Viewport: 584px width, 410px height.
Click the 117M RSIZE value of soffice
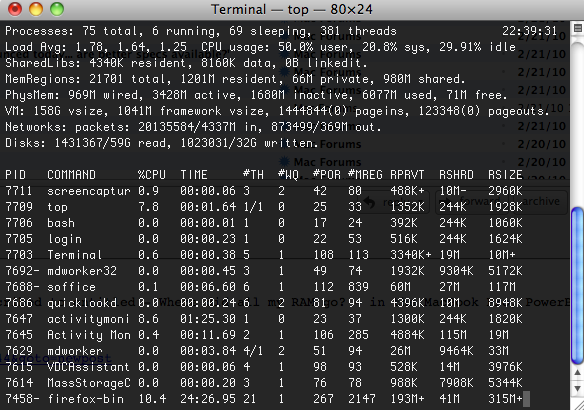coord(502,287)
